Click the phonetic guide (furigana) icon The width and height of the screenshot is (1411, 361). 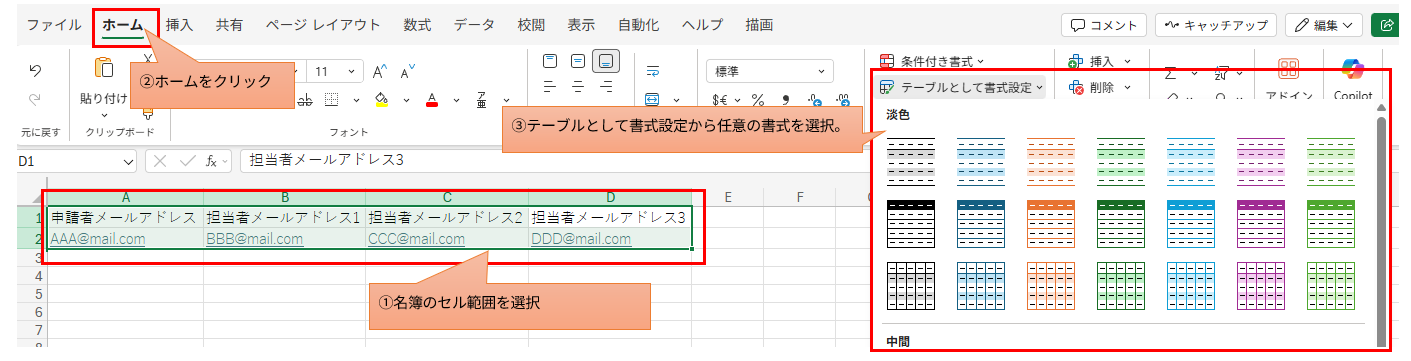click(482, 99)
